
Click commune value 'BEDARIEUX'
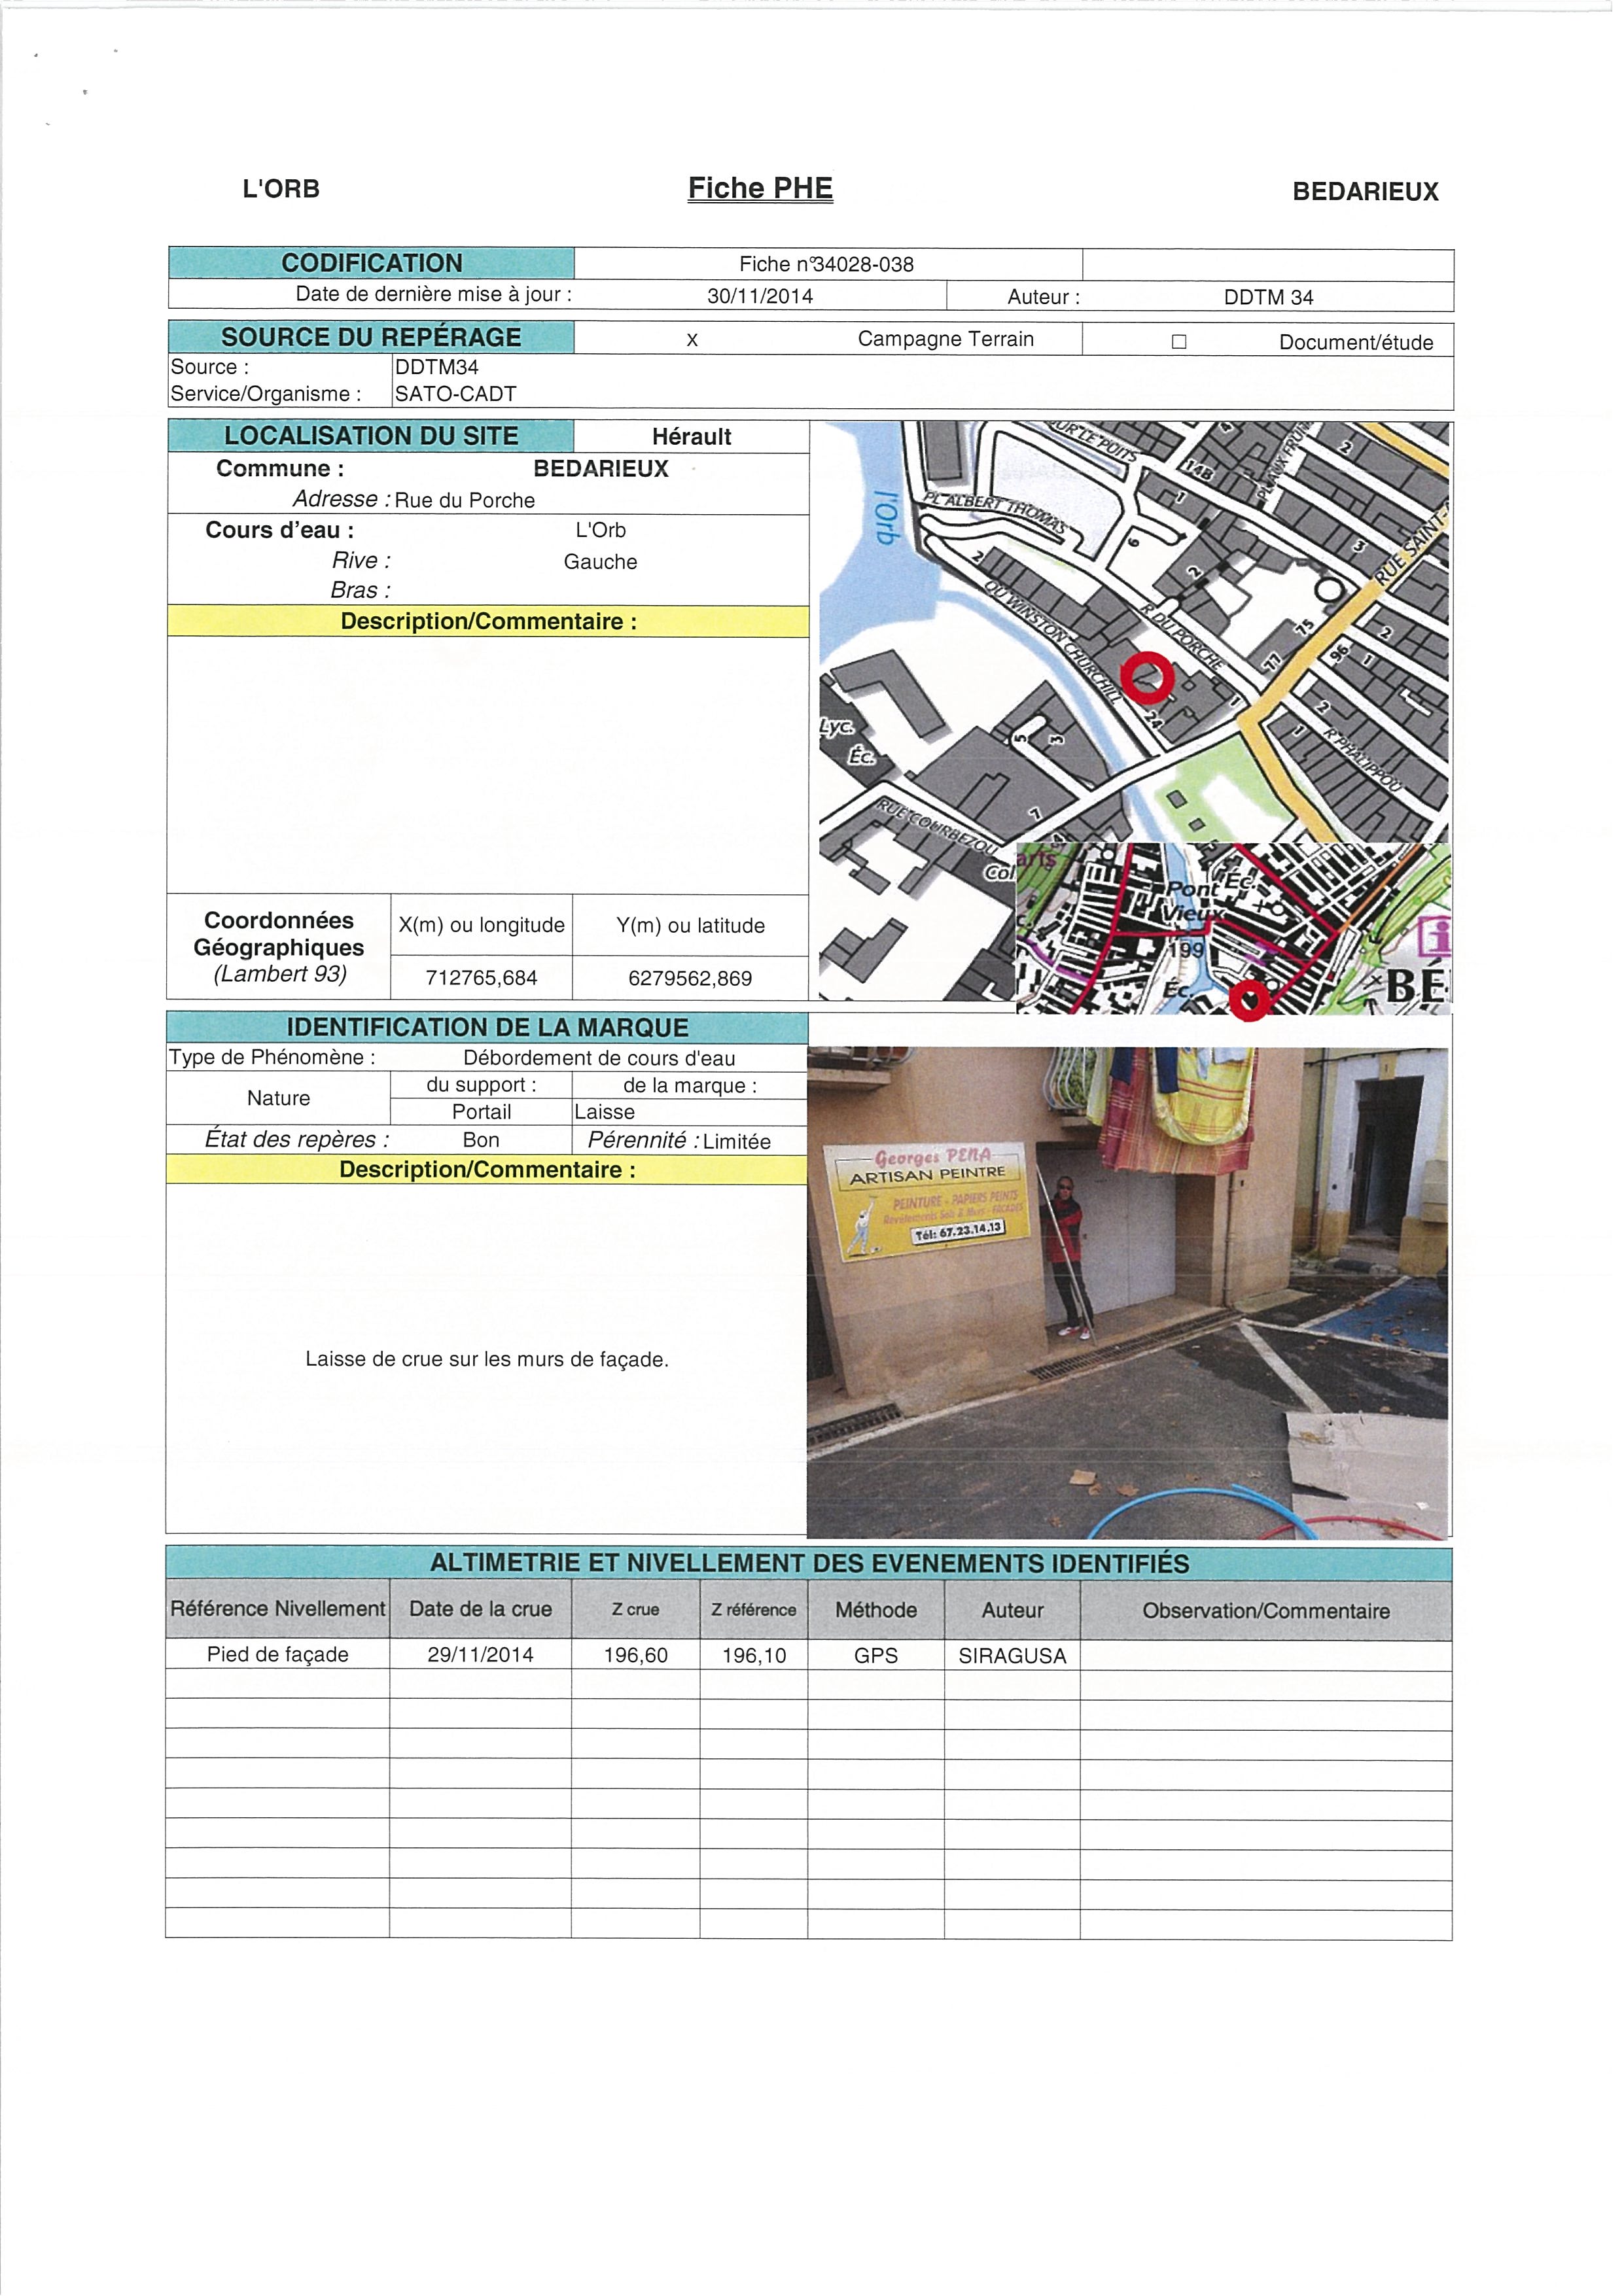pyautogui.click(x=601, y=469)
